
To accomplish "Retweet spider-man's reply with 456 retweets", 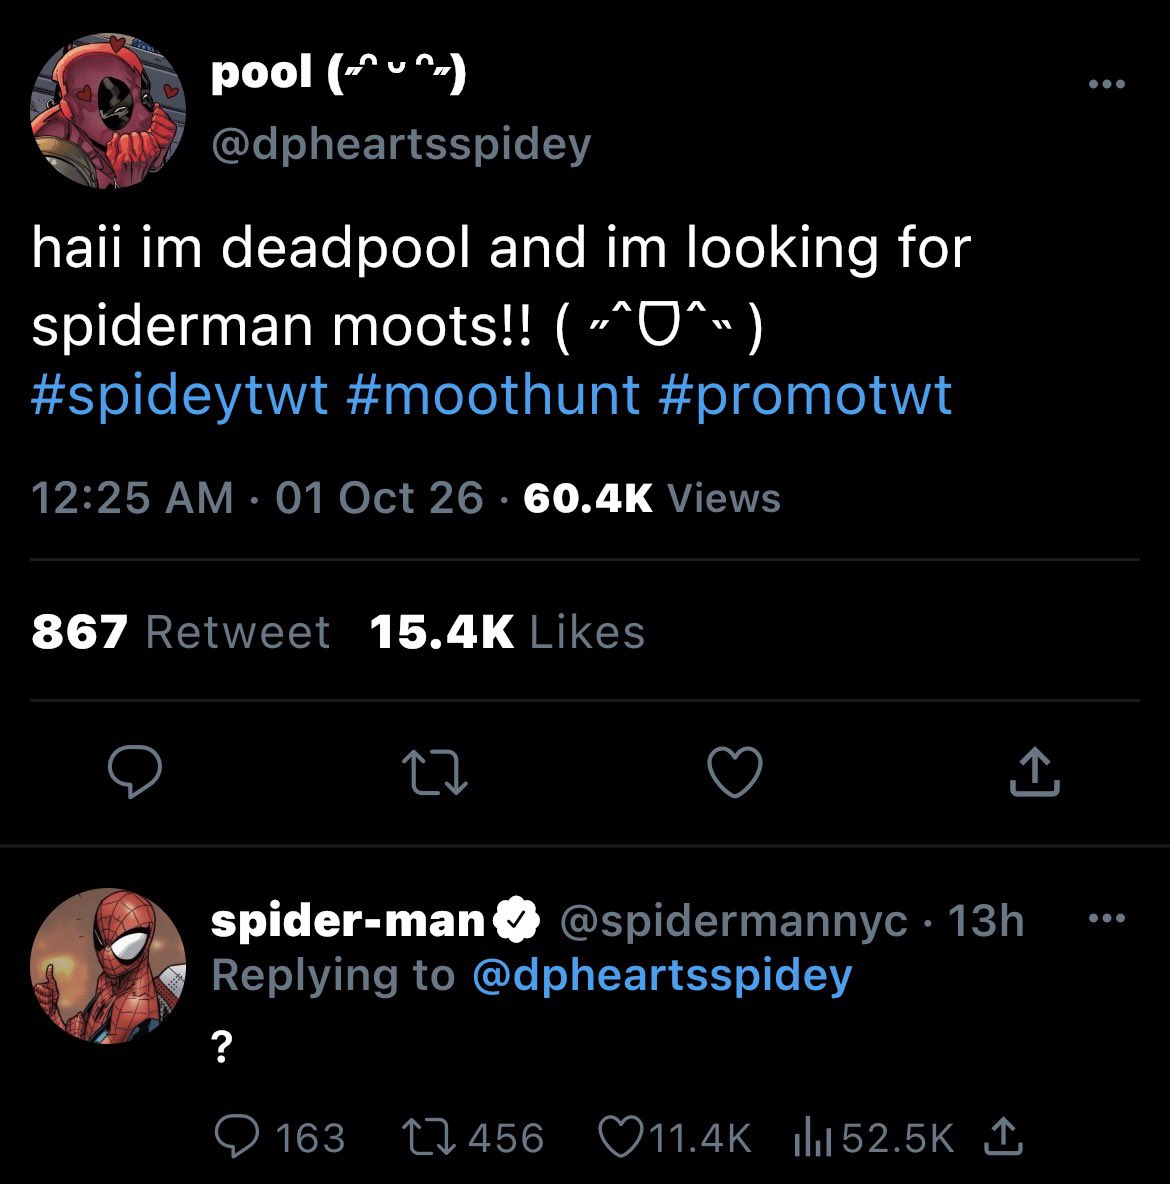I will click(x=472, y=1137).
